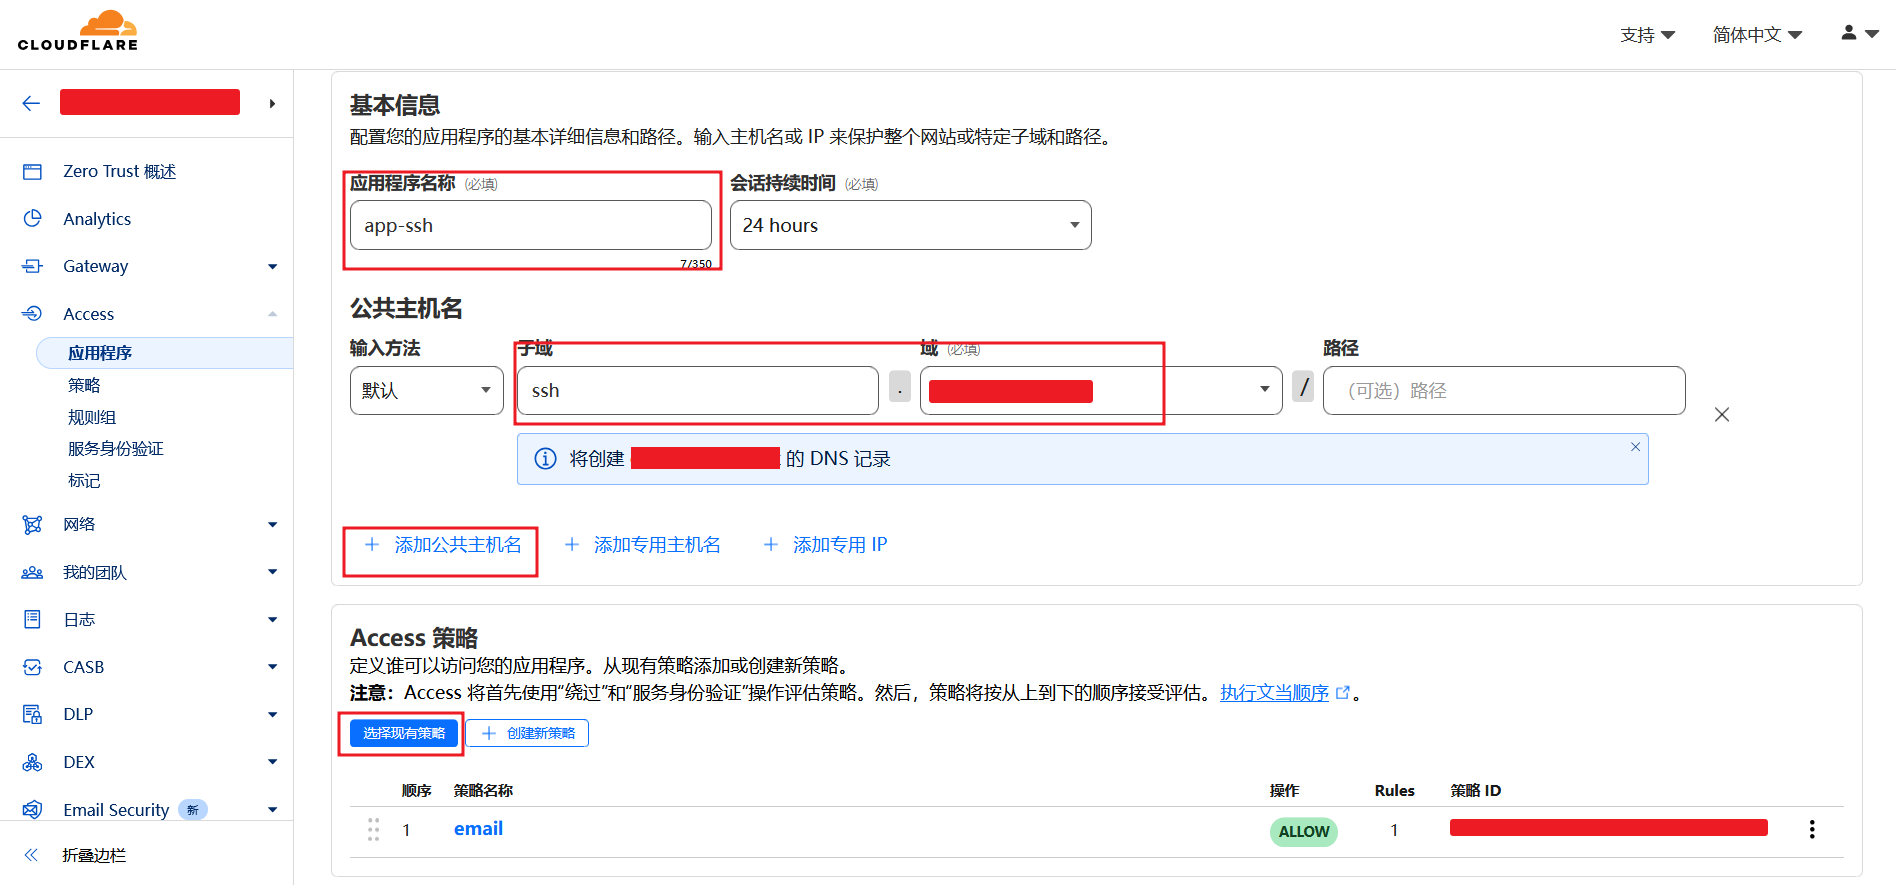Click 选择现有策略 button

coord(404,733)
